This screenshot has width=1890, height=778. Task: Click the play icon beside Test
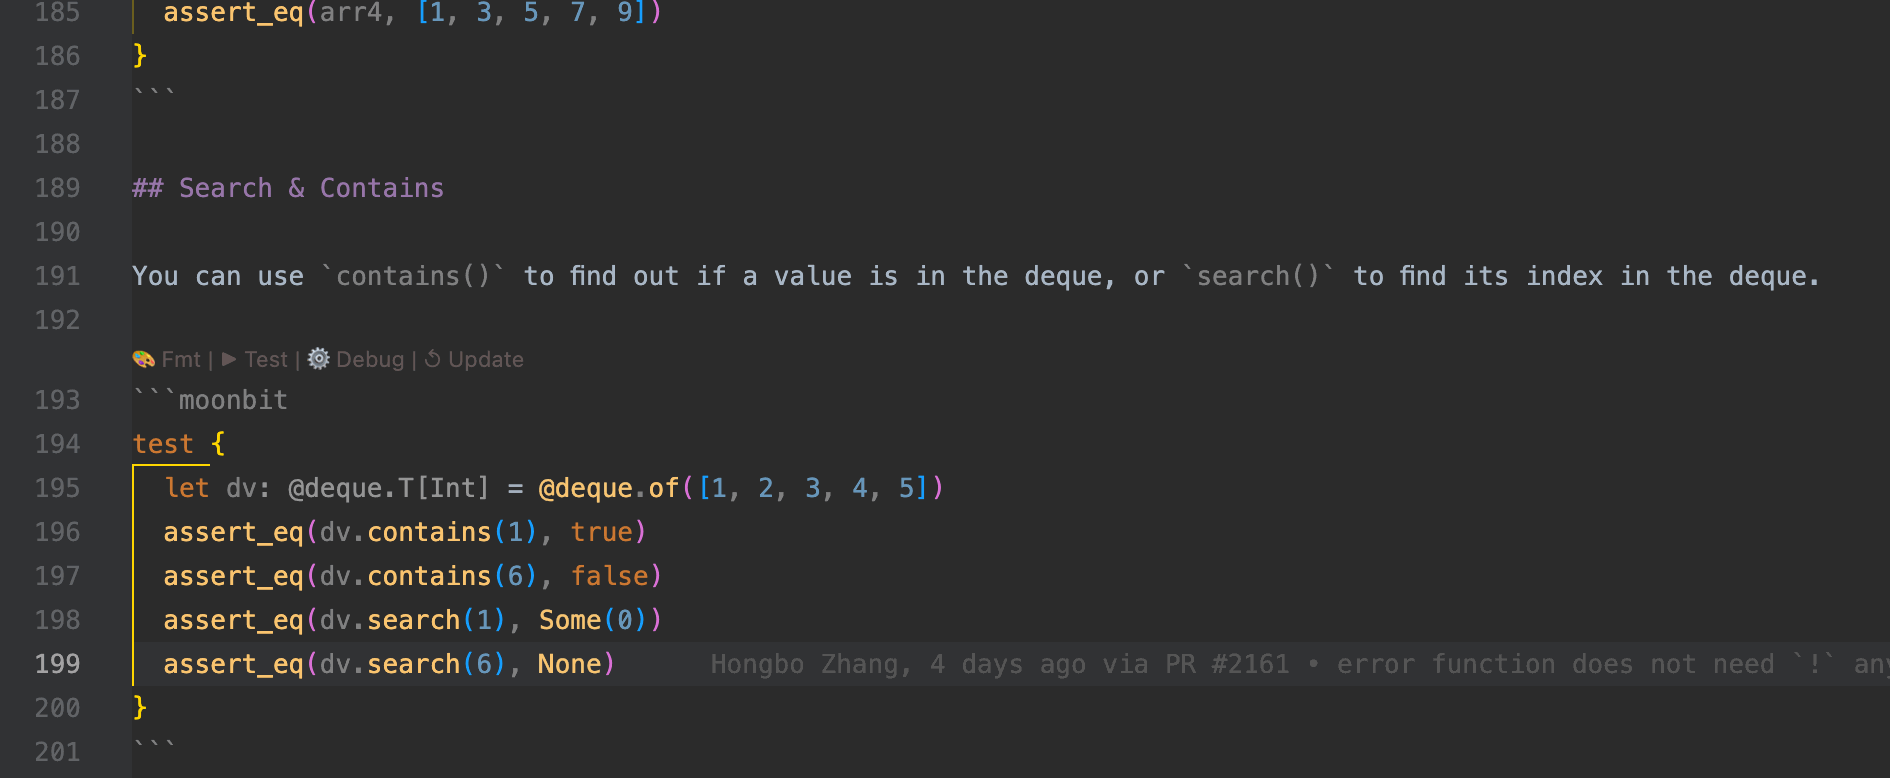229,359
